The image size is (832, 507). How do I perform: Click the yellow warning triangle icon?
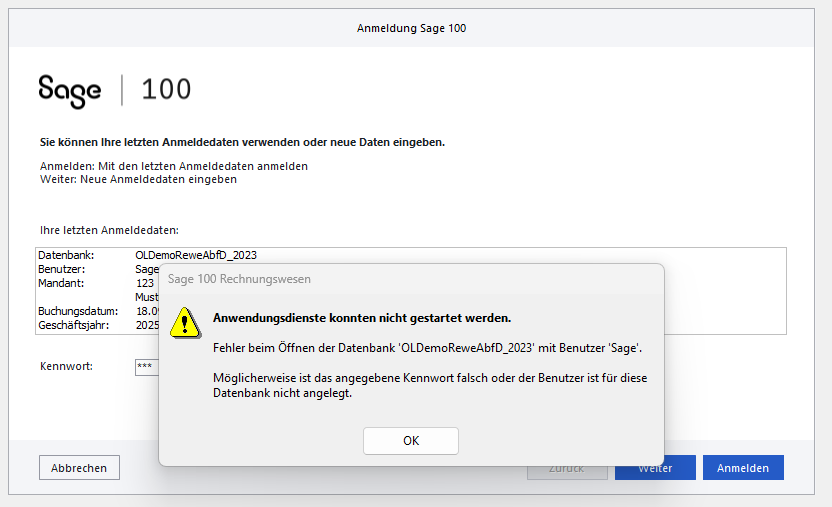tap(184, 322)
